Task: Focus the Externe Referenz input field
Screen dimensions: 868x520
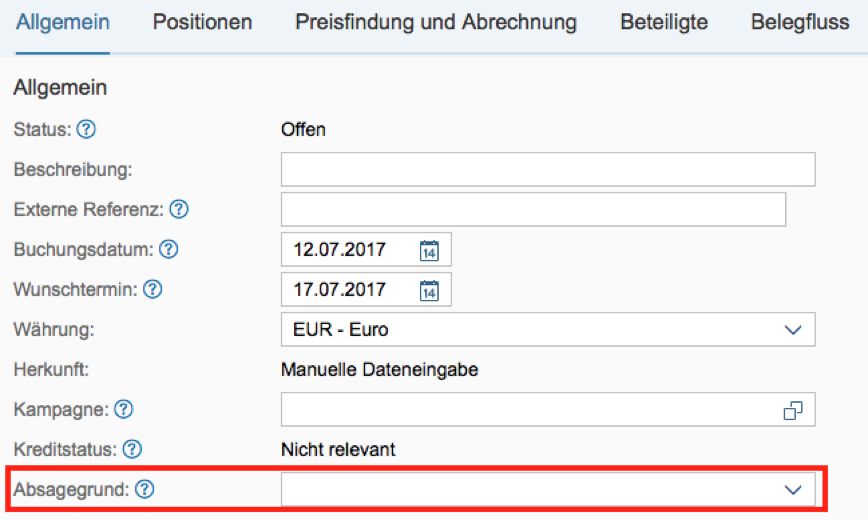Action: click(x=533, y=209)
